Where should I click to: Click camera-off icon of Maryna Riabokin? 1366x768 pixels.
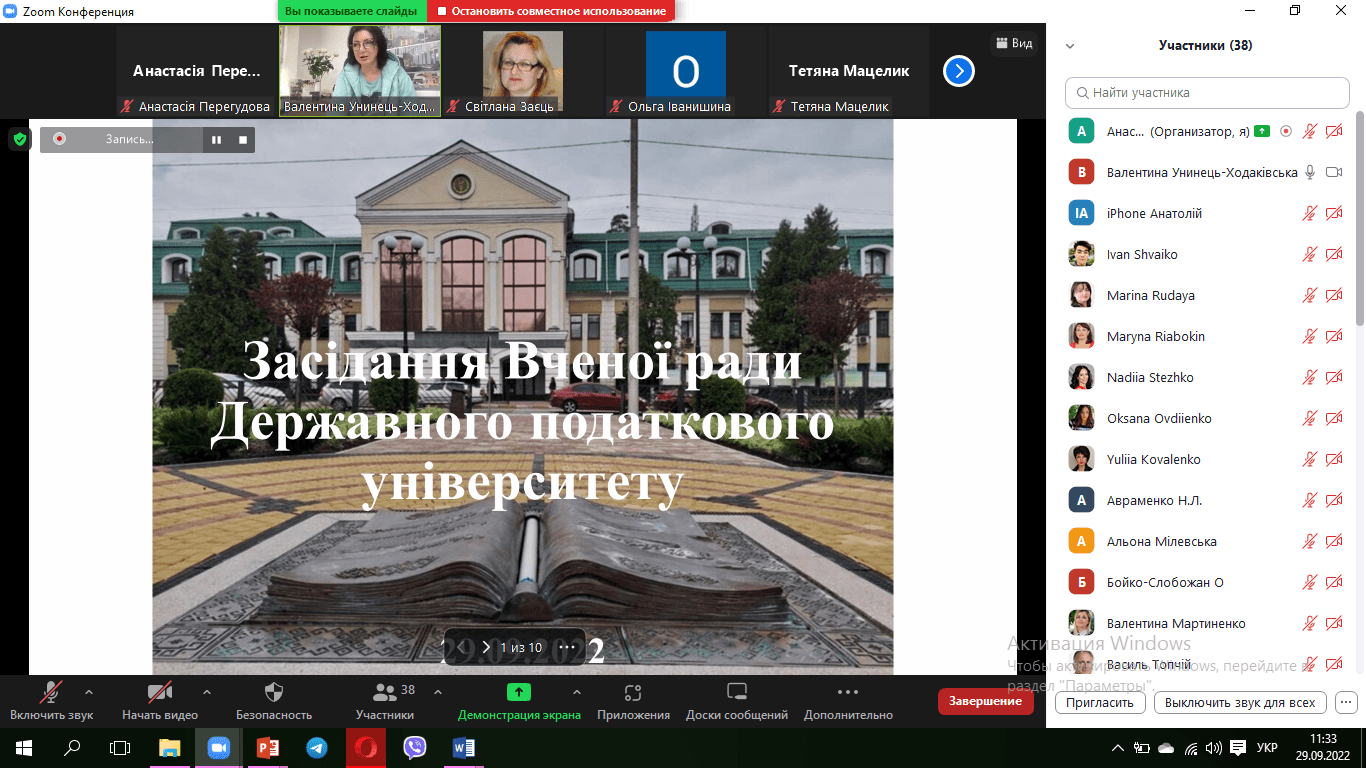(1334, 336)
